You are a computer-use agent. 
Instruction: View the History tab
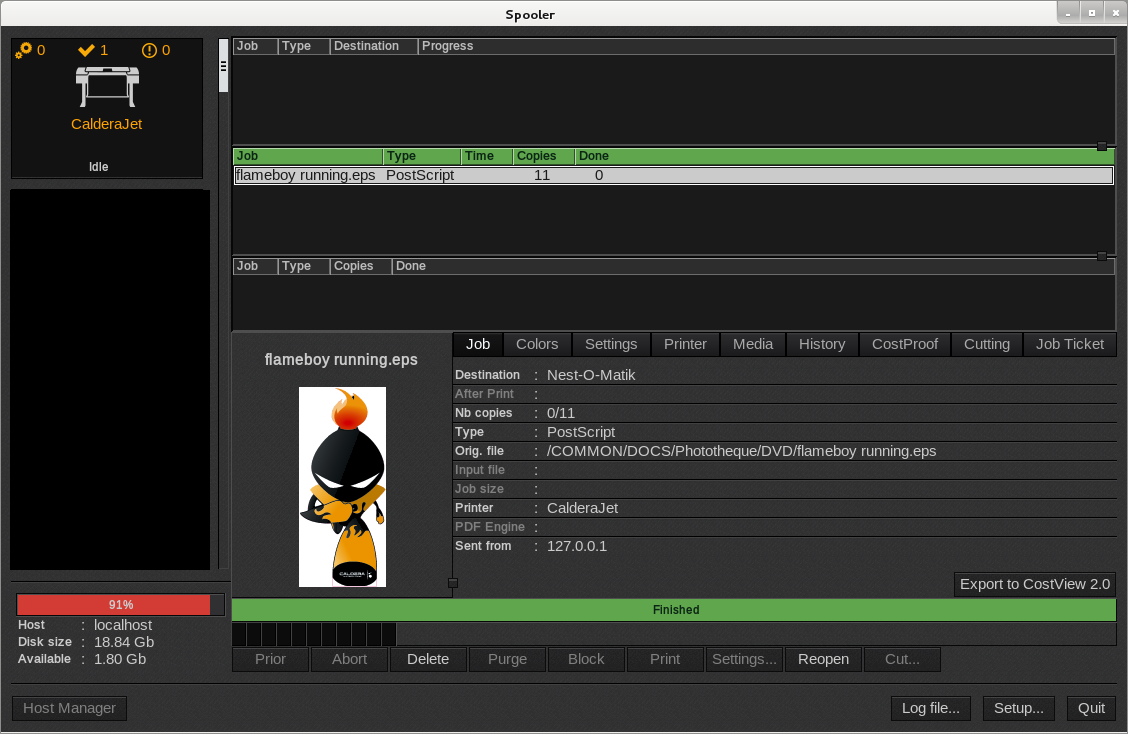[822, 344]
